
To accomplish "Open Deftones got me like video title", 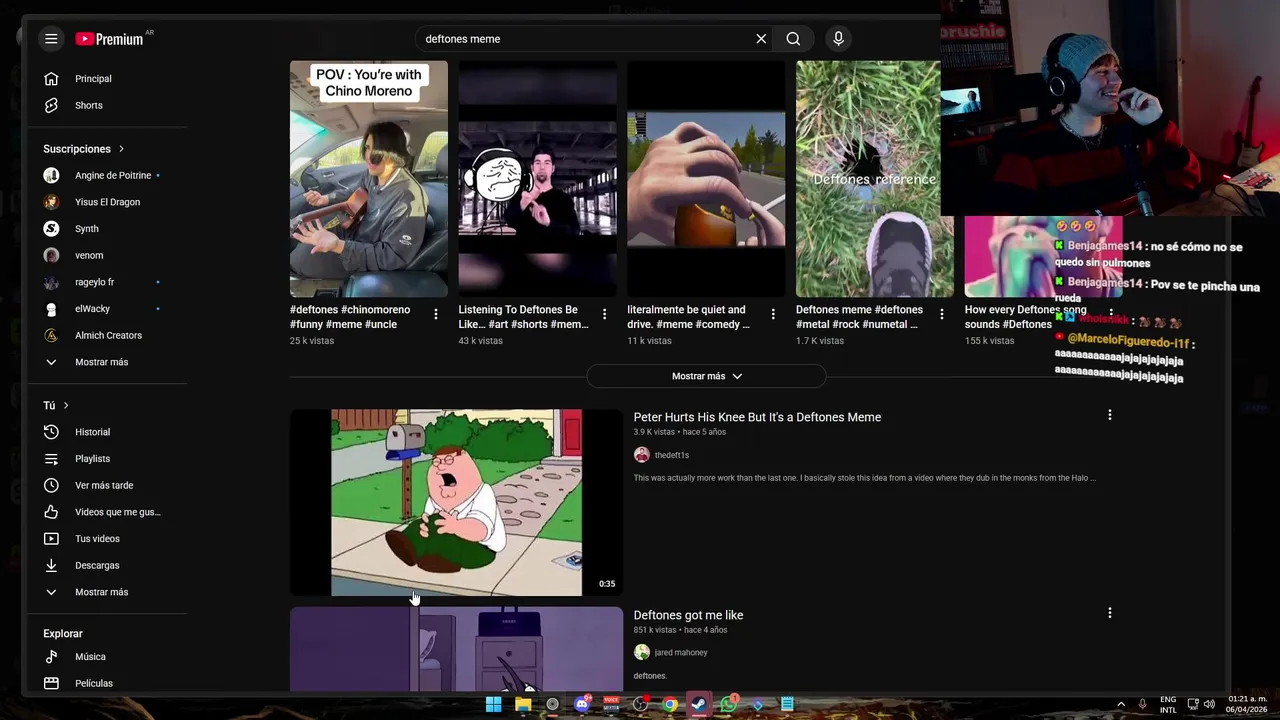I will 688,615.
